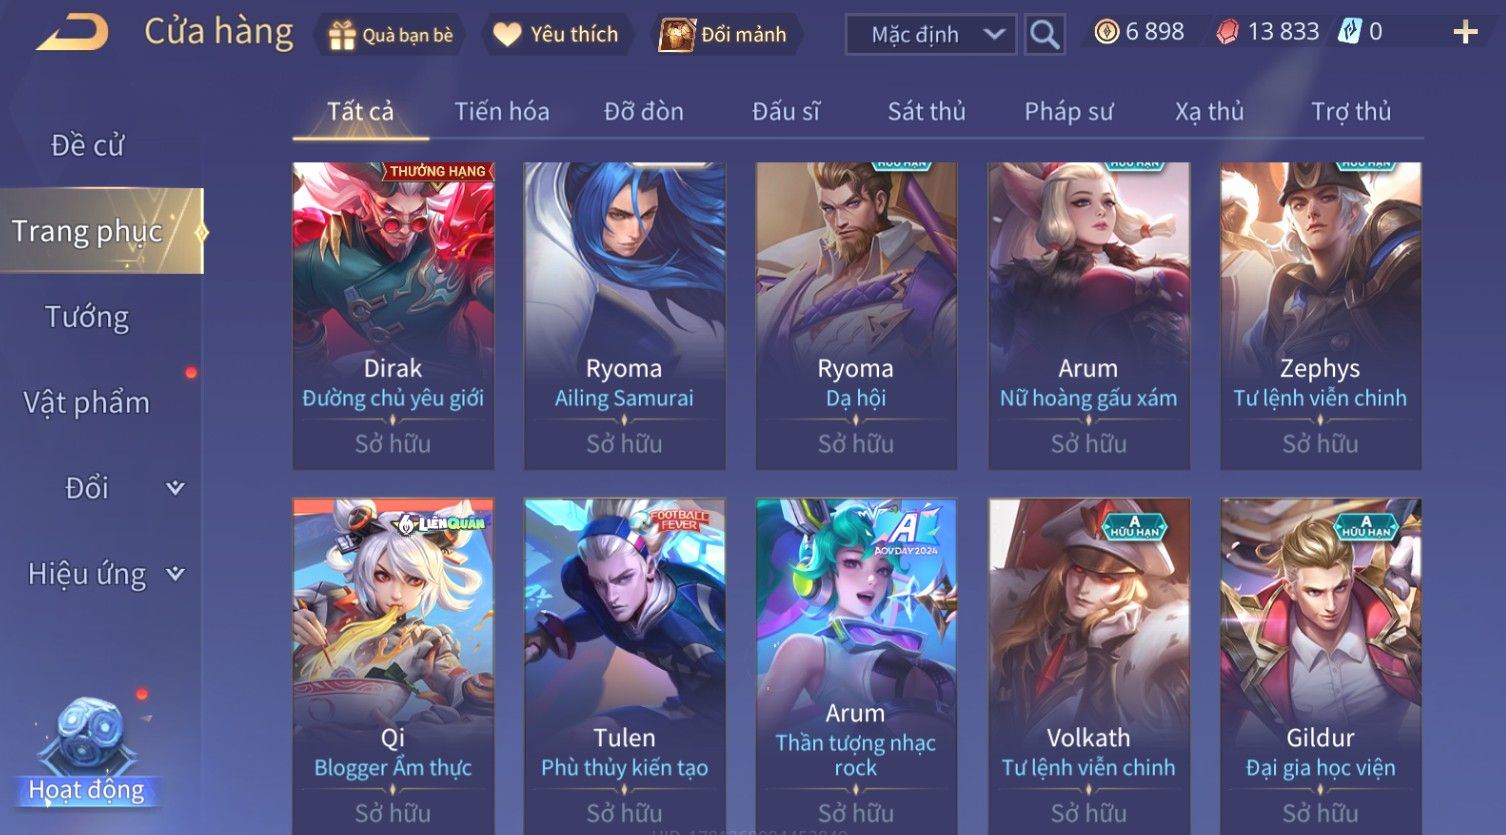
Task: Select Qi Blogger Ẩm thực skin card
Action: [x=393, y=665]
